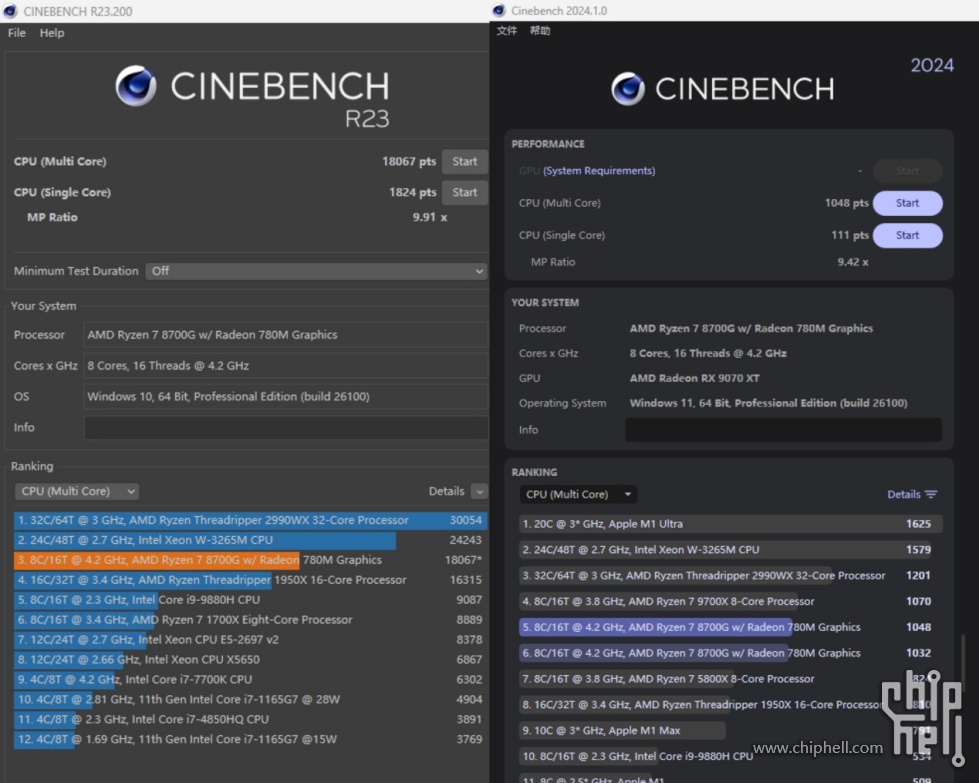Select Threadripper 1950X row scoring 16315
This screenshot has height=783, width=979.
[250, 580]
